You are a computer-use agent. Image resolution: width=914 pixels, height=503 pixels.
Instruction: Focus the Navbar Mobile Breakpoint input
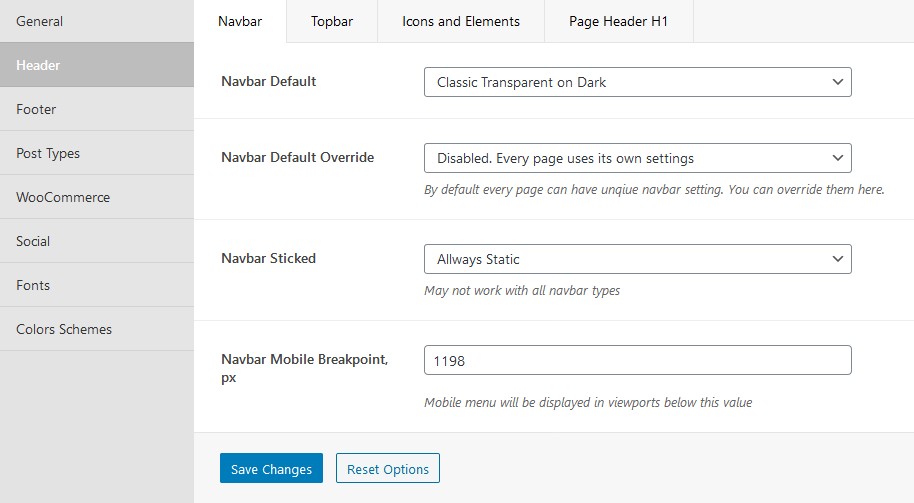pos(638,360)
